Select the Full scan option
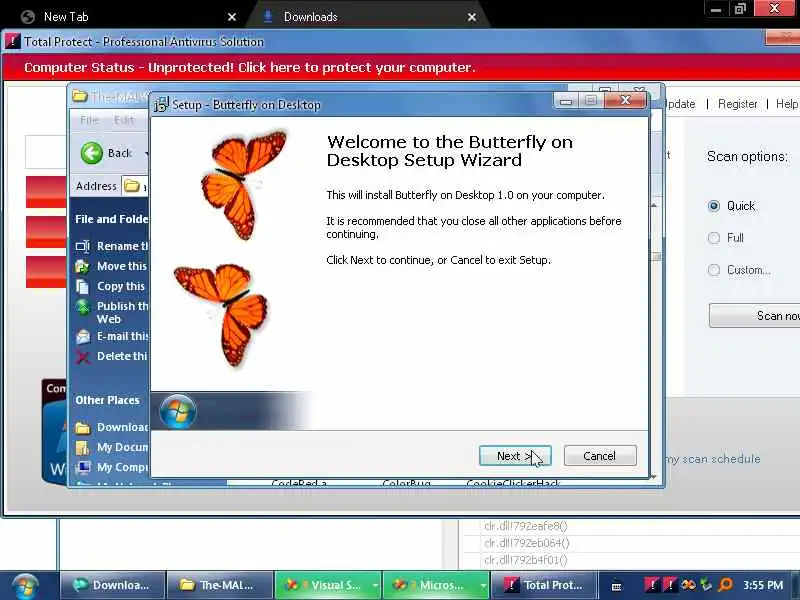The height and width of the screenshot is (600, 800). pos(714,238)
